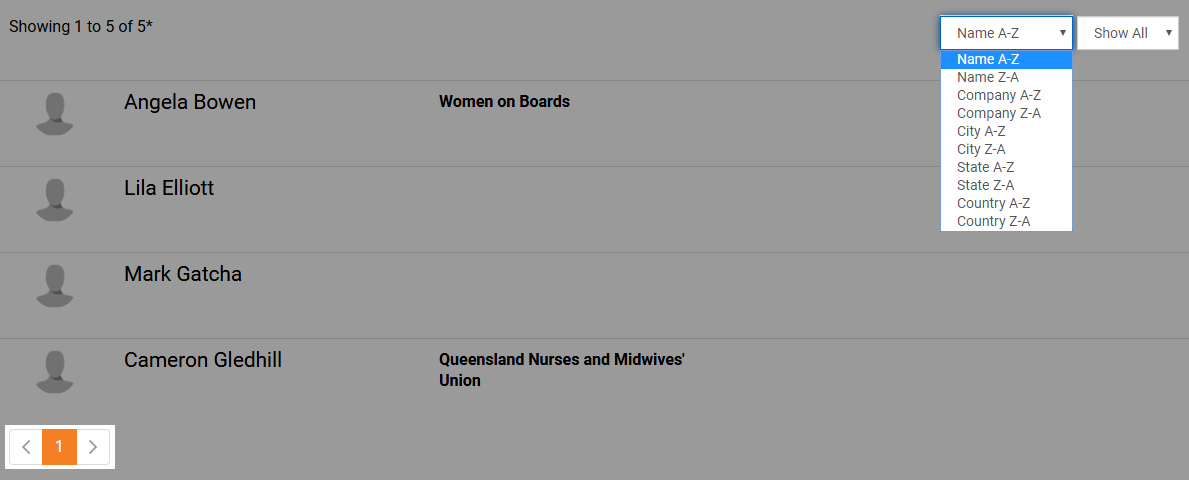This screenshot has height=480, width=1189.
Task: Go to next page arrow
Action: tap(93, 447)
